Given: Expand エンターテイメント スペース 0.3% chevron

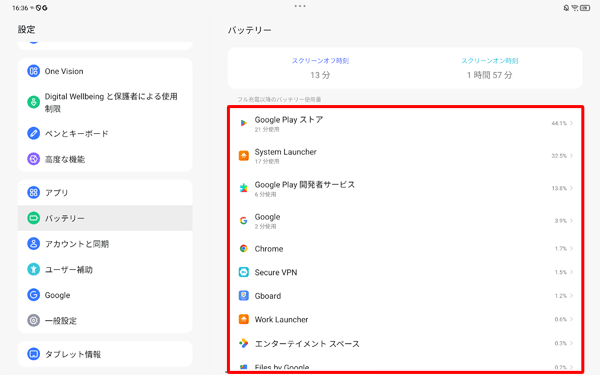Looking at the screenshot, I should pyautogui.click(x=571, y=343).
